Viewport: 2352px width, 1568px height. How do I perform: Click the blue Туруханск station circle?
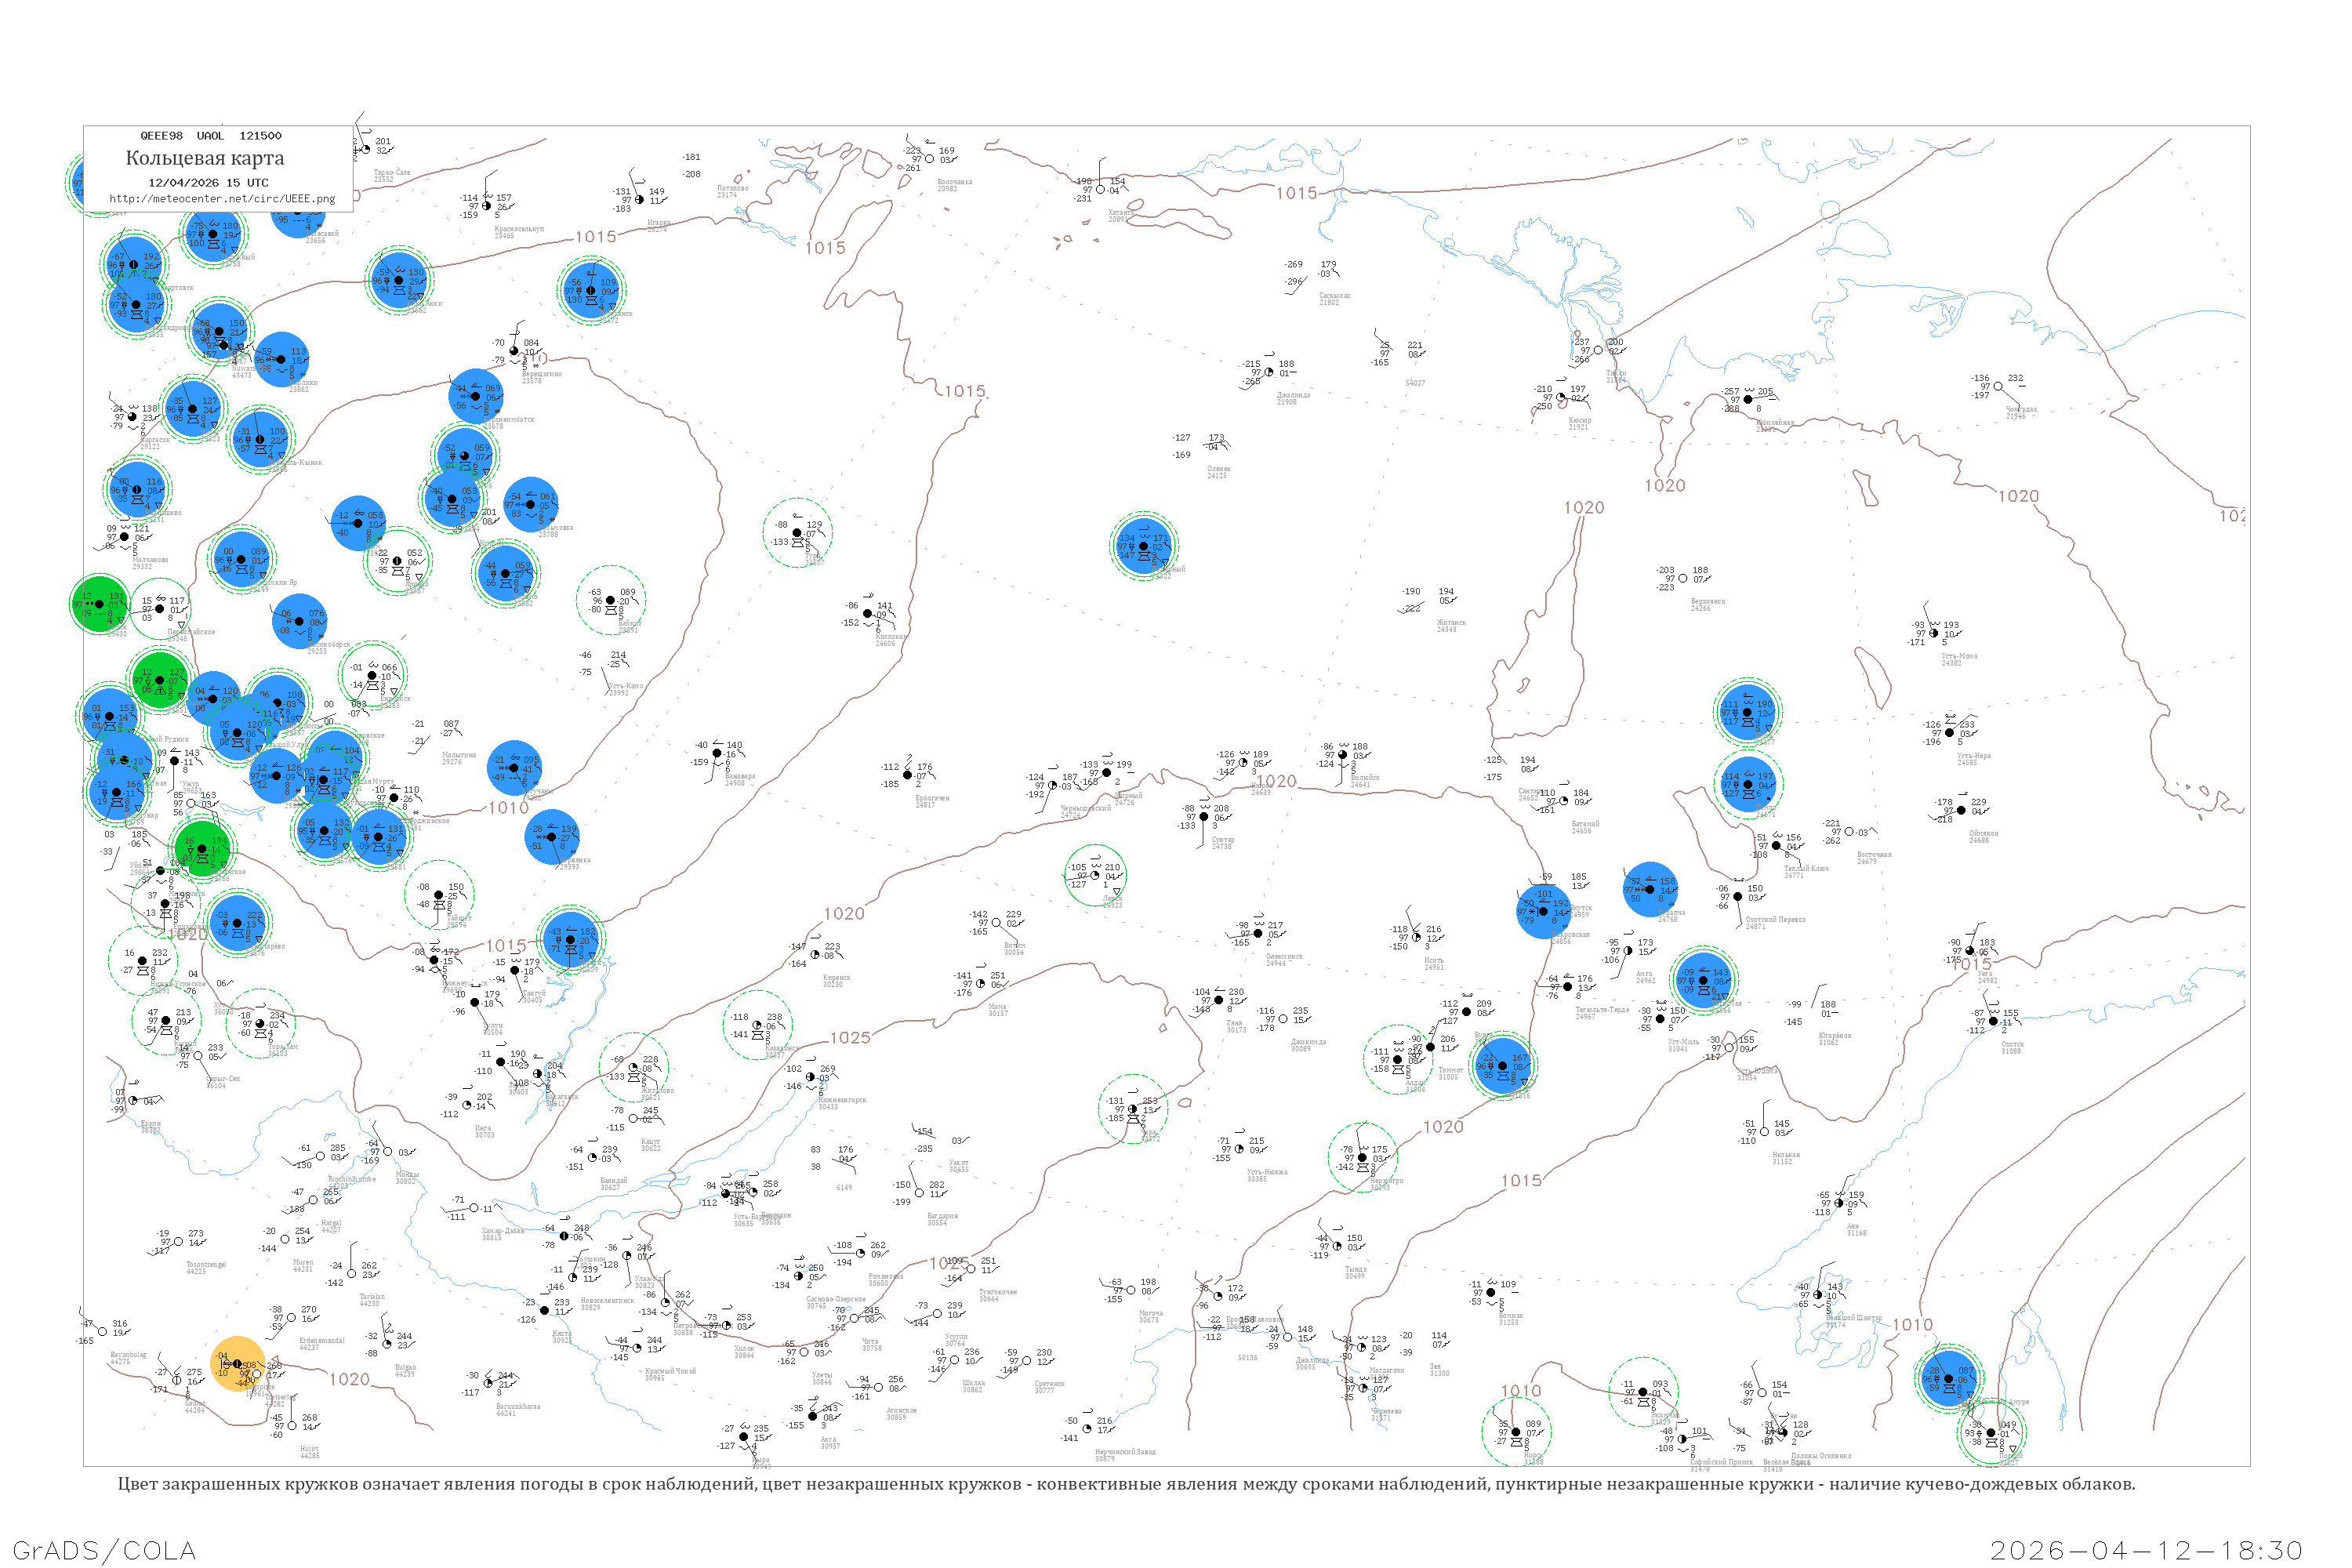click(591, 290)
